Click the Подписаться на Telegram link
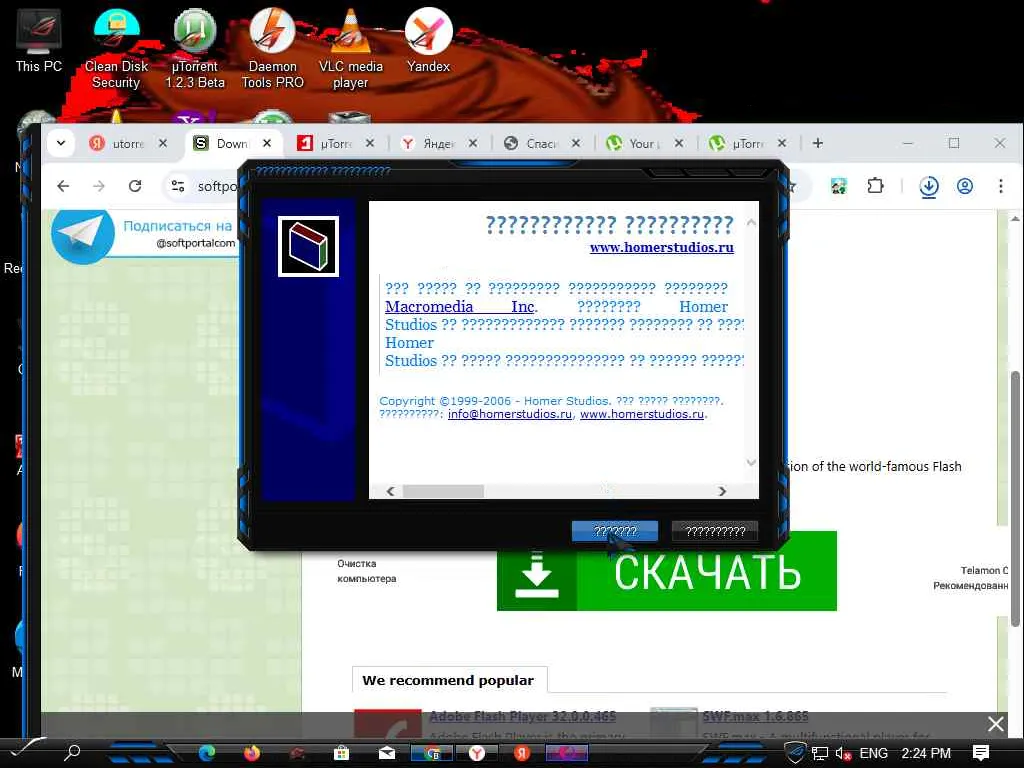The width and height of the screenshot is (1024, 768). 178,226
